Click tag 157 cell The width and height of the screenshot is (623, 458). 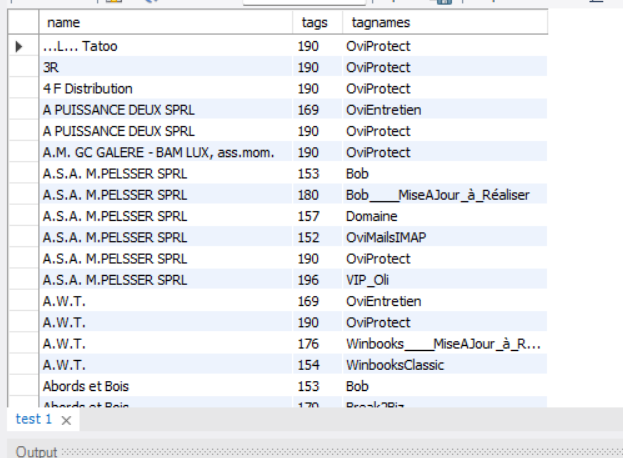(317, 216)
